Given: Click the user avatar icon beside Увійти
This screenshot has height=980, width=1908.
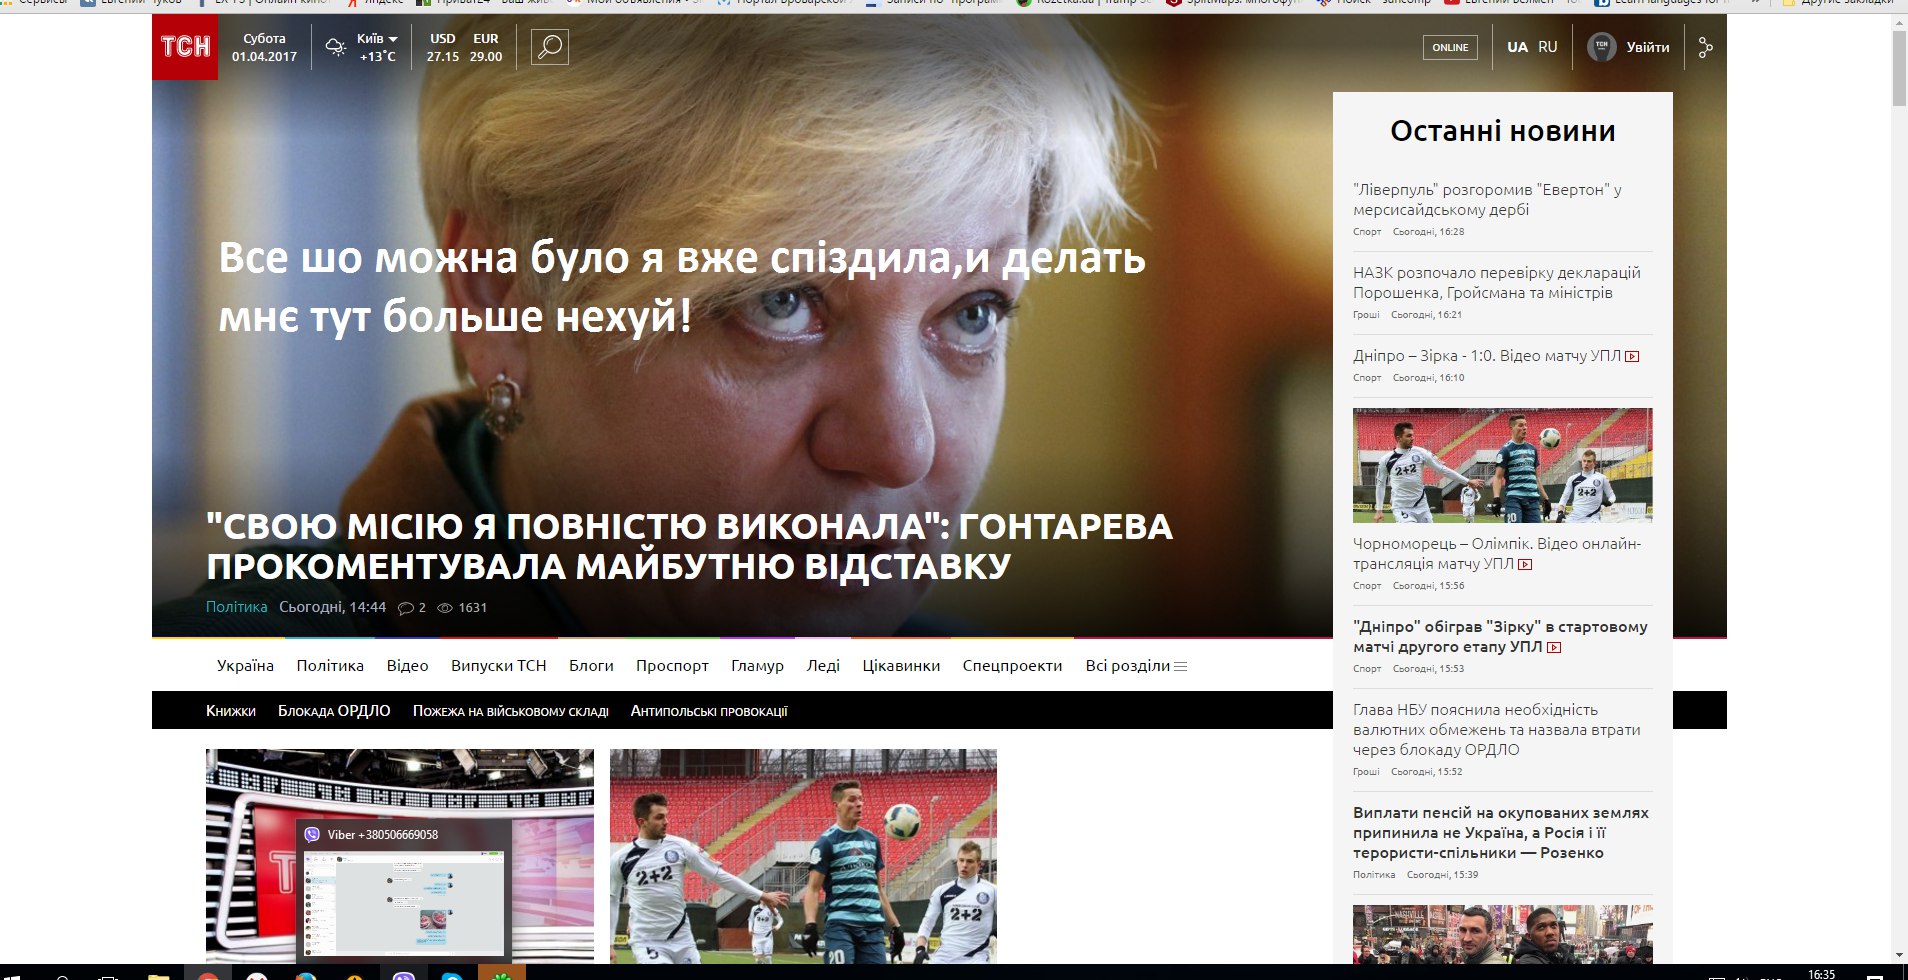Looking at the screenshot, I should [x=1602, y=47].
